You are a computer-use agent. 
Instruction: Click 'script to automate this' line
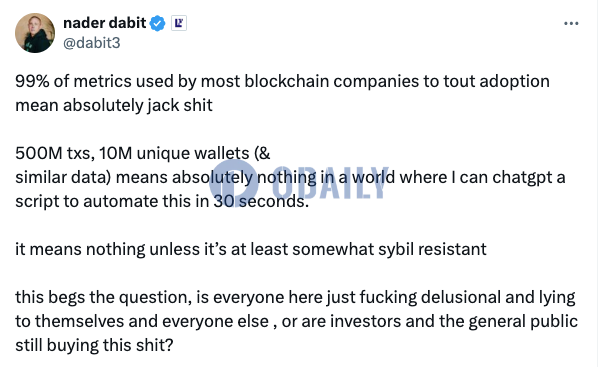[x=162, y=201]
